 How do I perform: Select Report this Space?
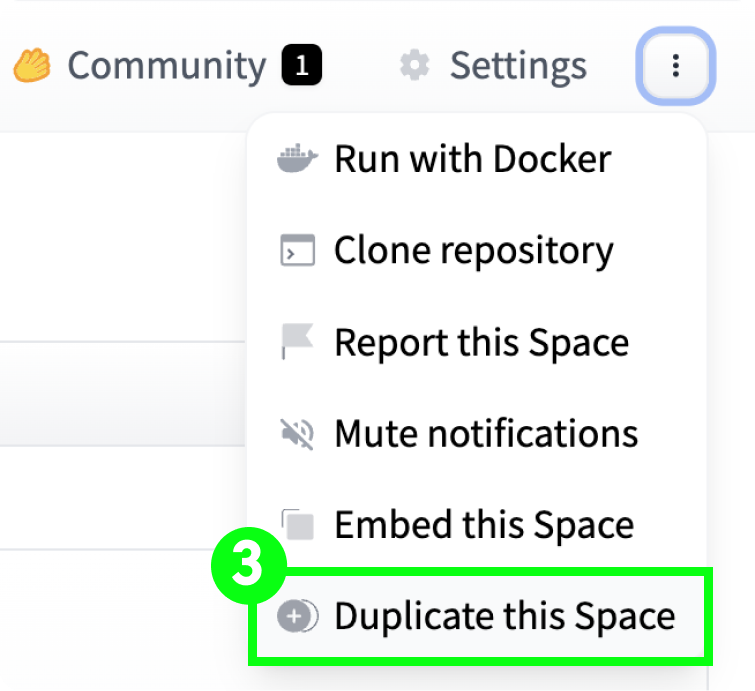tap(481, 343)
